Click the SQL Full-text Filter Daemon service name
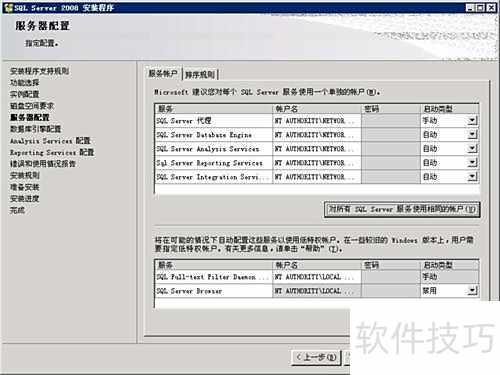The height and width of the screenshot is (375, 500). pyautogui.click(x=213, y=277)
